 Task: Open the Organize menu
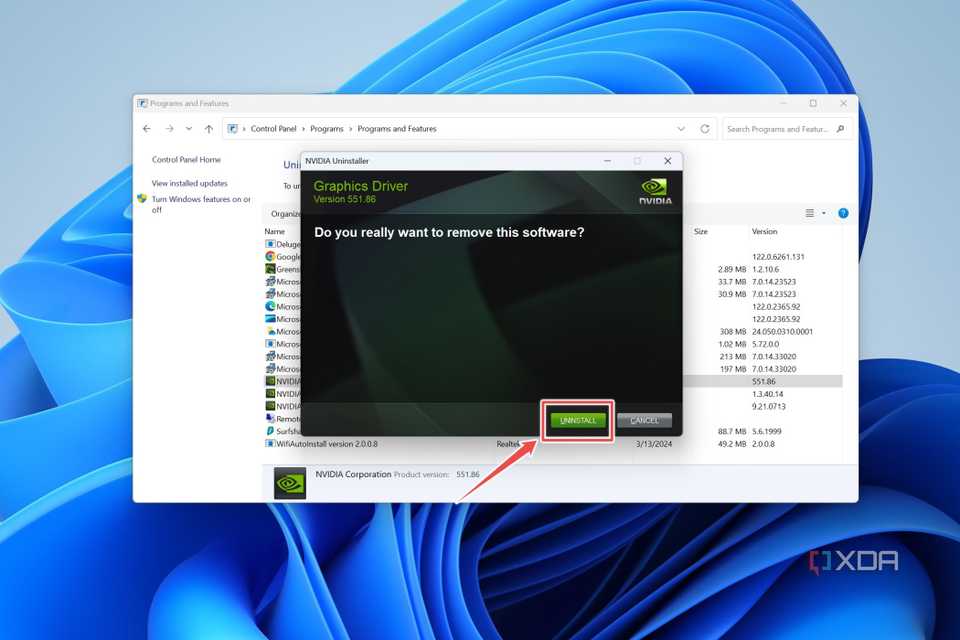click(285, 213)
